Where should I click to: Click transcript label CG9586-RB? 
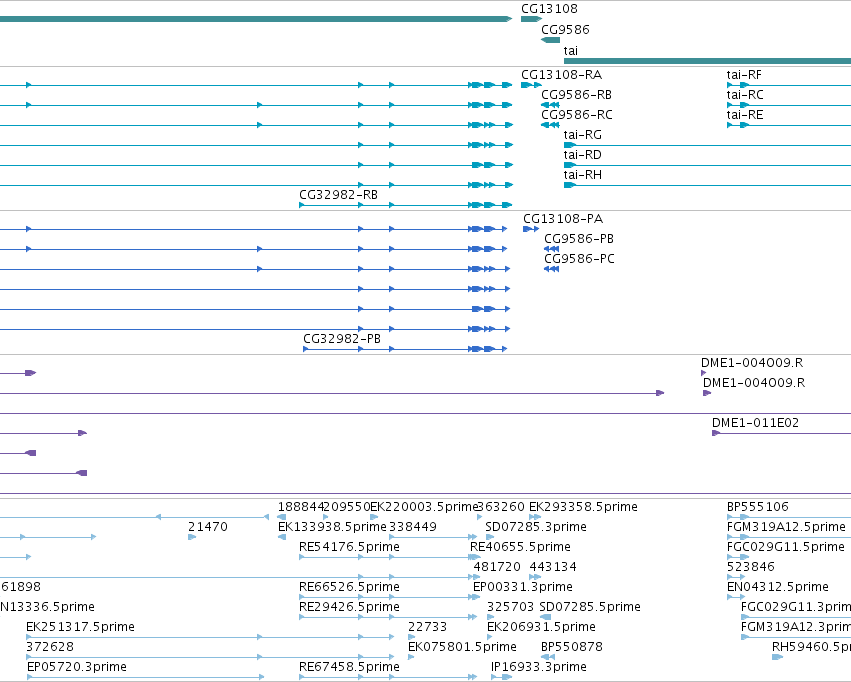tap(576, 95)
